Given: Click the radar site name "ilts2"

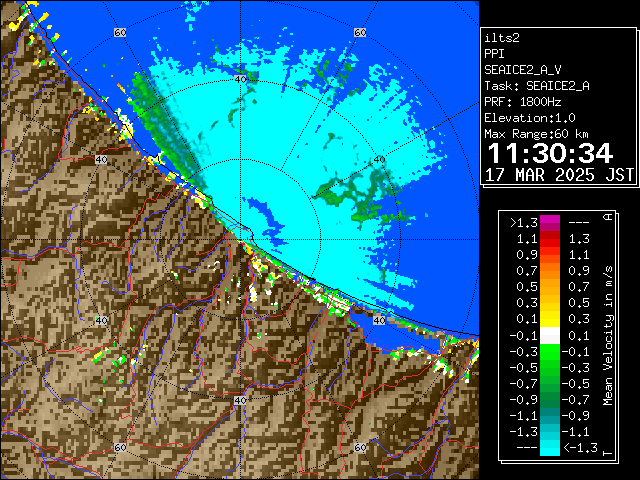Looking at the screenshot, I should click(502, 38).
